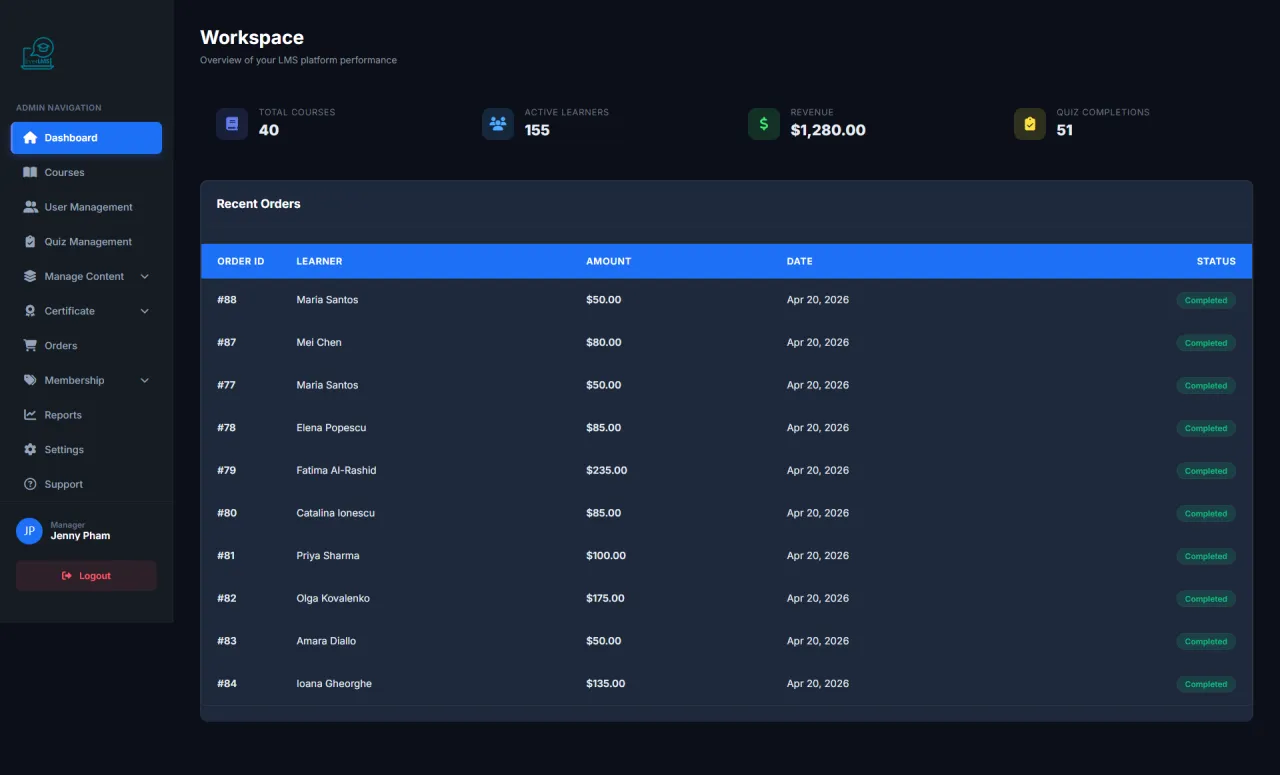The image size is (1280, 775).
Task: Click the Revenue value $1,280.00
Action: click(x=828, y=130)
